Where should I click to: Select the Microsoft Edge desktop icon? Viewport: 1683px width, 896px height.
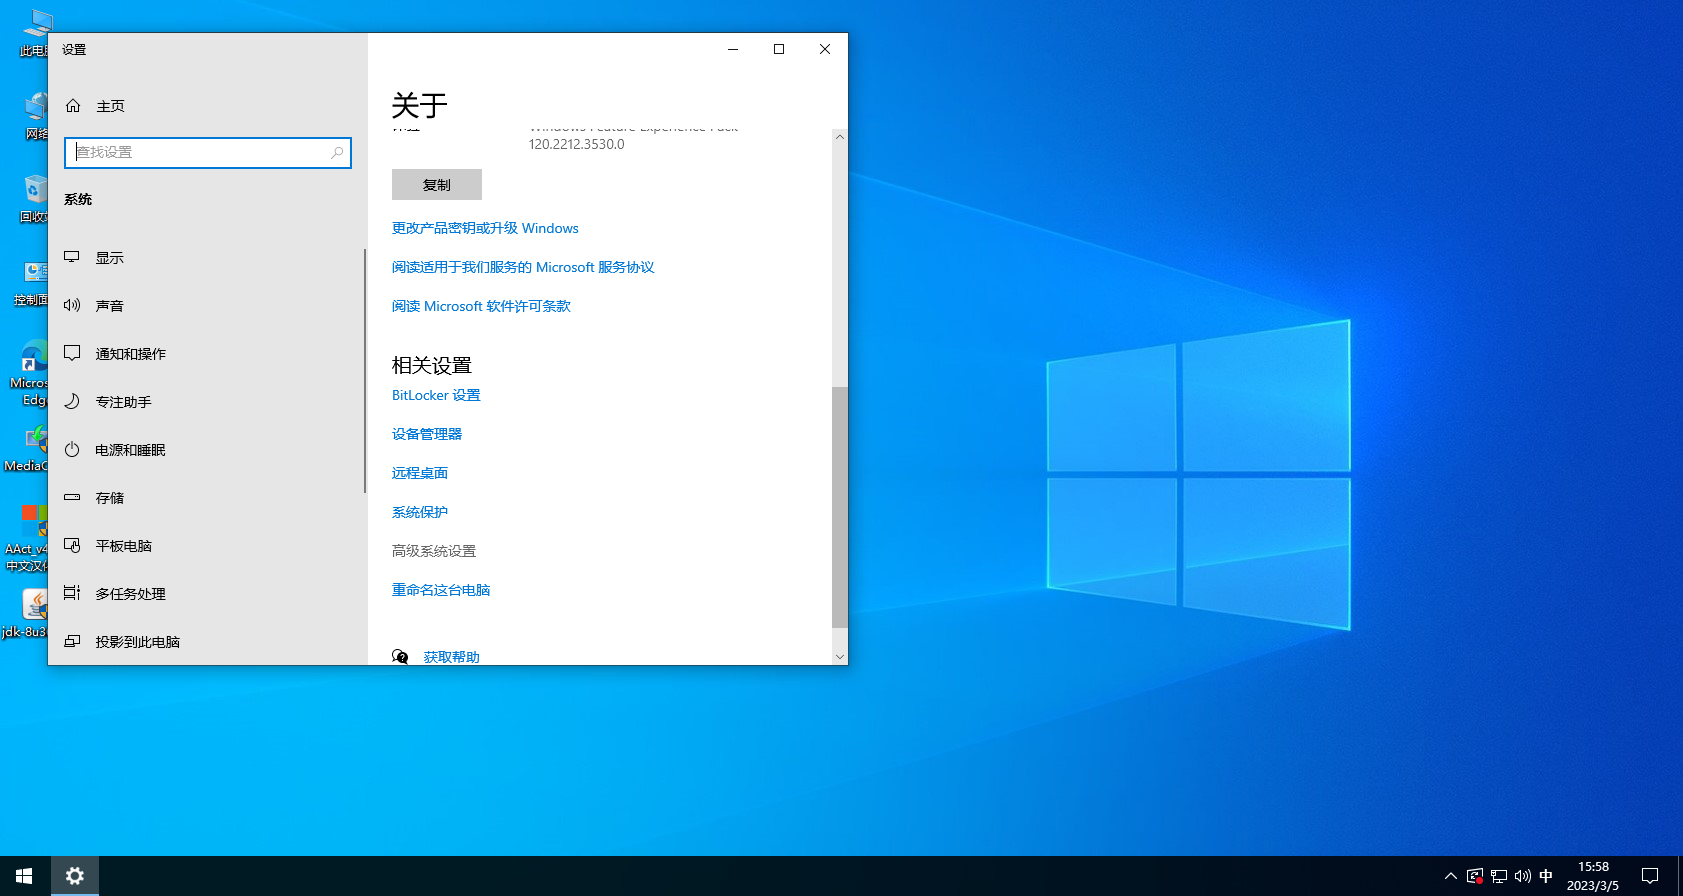pos(30,373)
